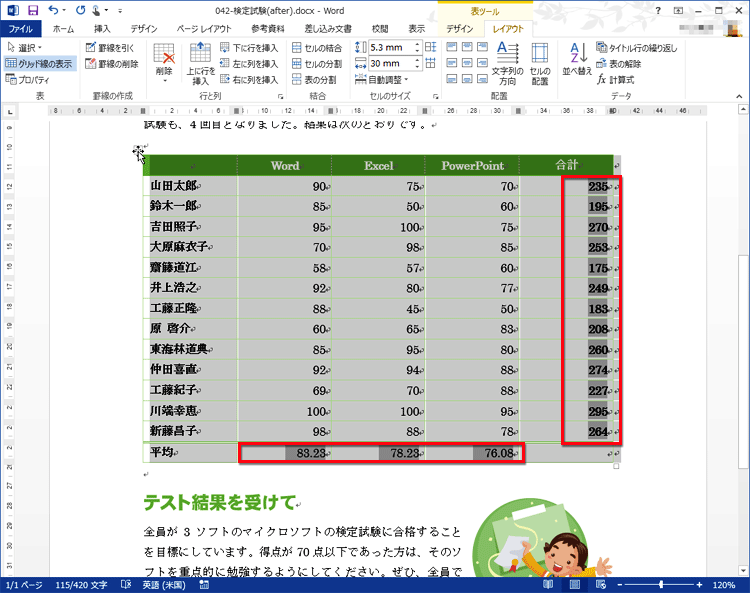Open 挿入 tab

102,29
